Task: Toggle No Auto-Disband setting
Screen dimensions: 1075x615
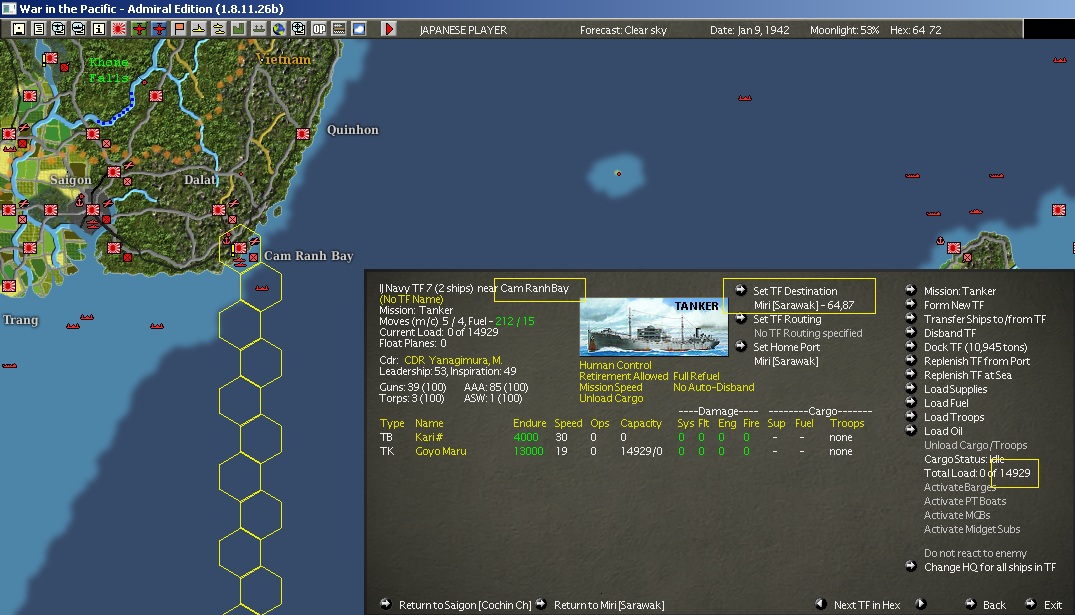Action: click(713, 387)
